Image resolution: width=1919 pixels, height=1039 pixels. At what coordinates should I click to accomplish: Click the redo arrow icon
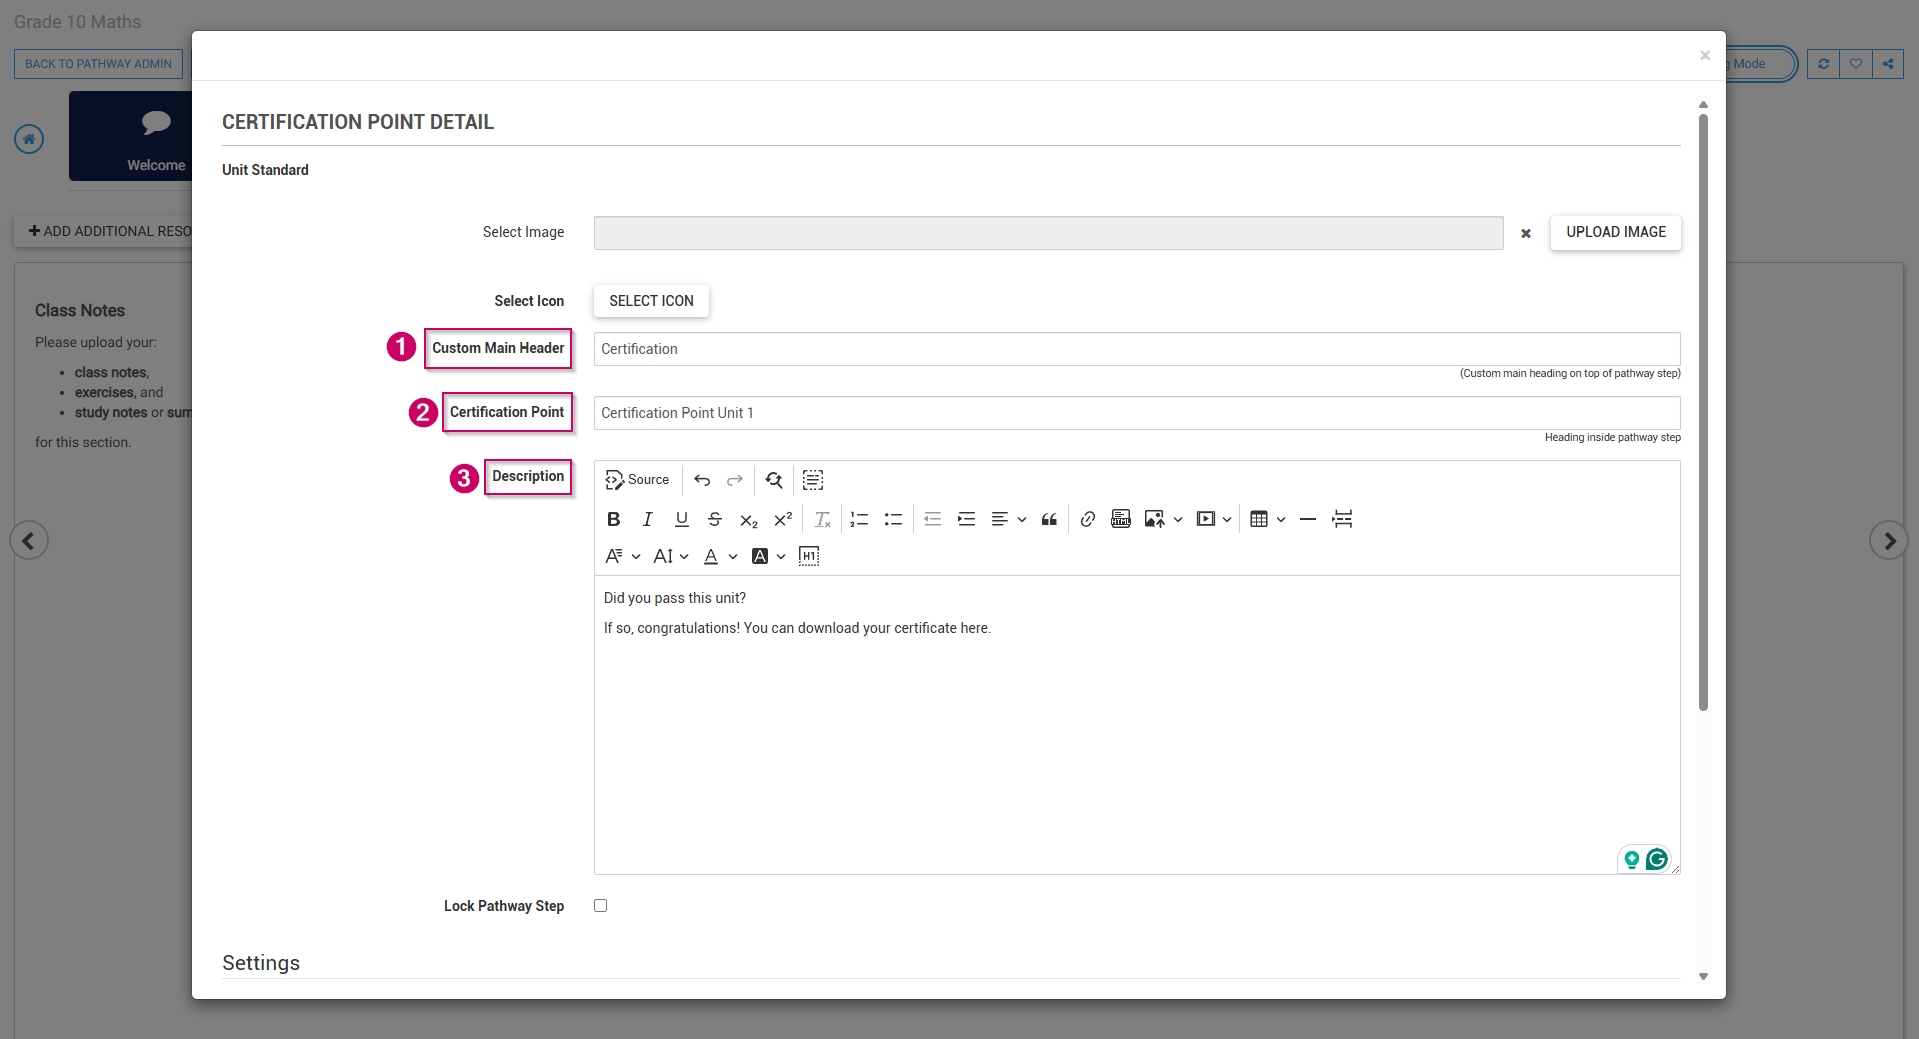pos(735,480)
